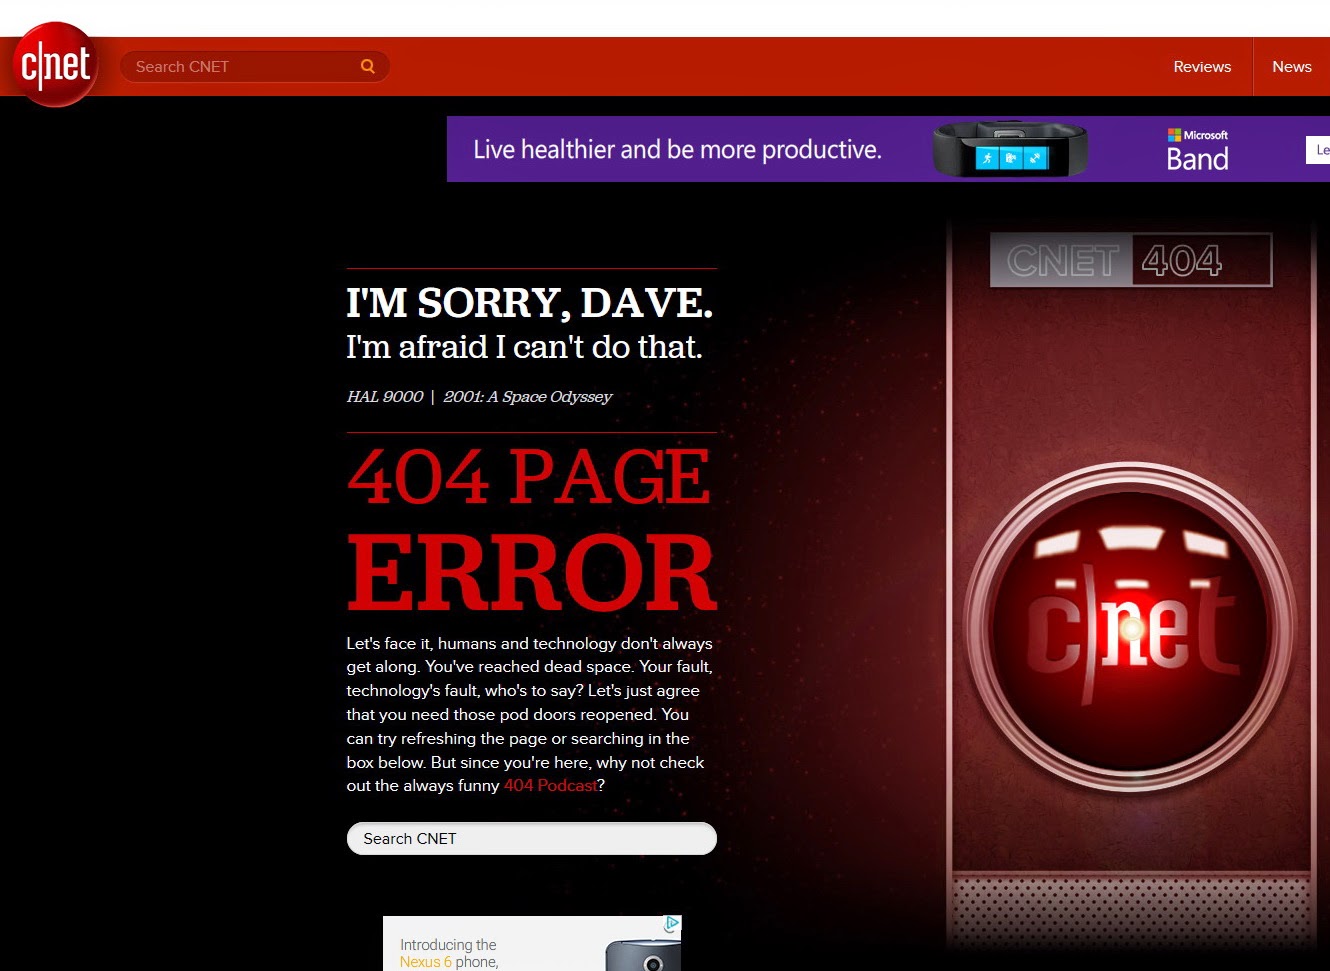Screen dimensions: 1330x971
Task: Click the partially visible banner button at the right edge
Action: click(x=1318, y=150)
